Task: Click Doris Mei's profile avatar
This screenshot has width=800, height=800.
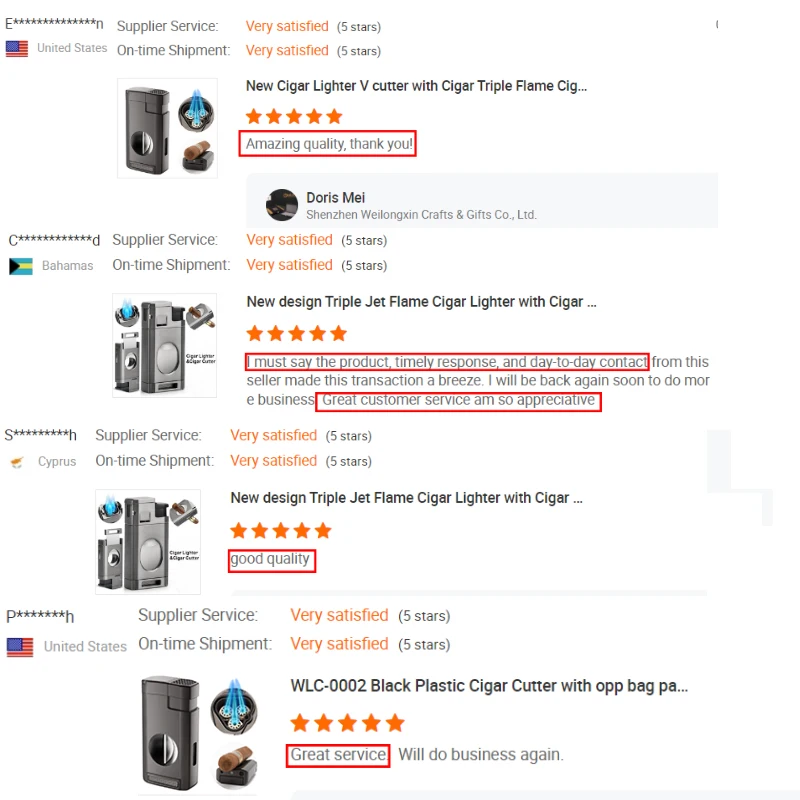Action: 282,205
